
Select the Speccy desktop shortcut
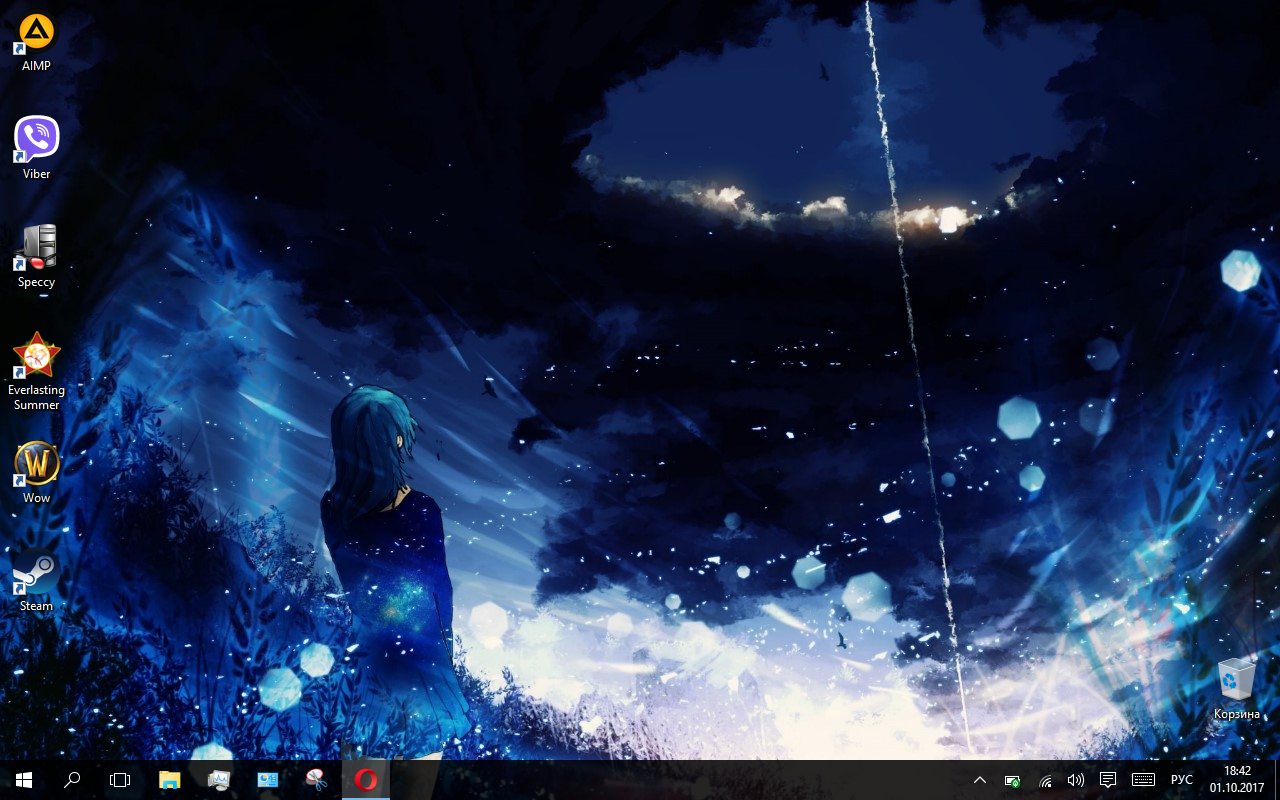pyautogui.click(x=36, y=256)
